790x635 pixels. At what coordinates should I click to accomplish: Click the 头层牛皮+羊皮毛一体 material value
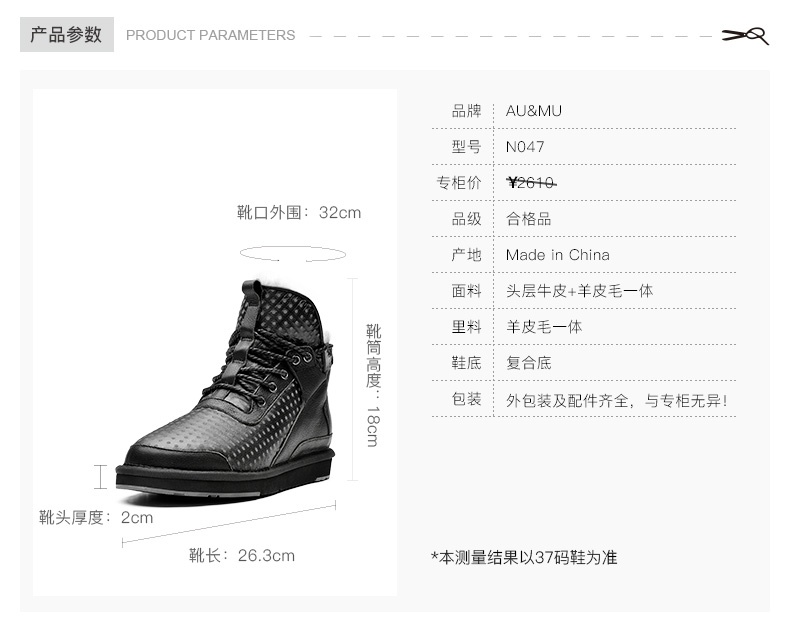point(579,291)
